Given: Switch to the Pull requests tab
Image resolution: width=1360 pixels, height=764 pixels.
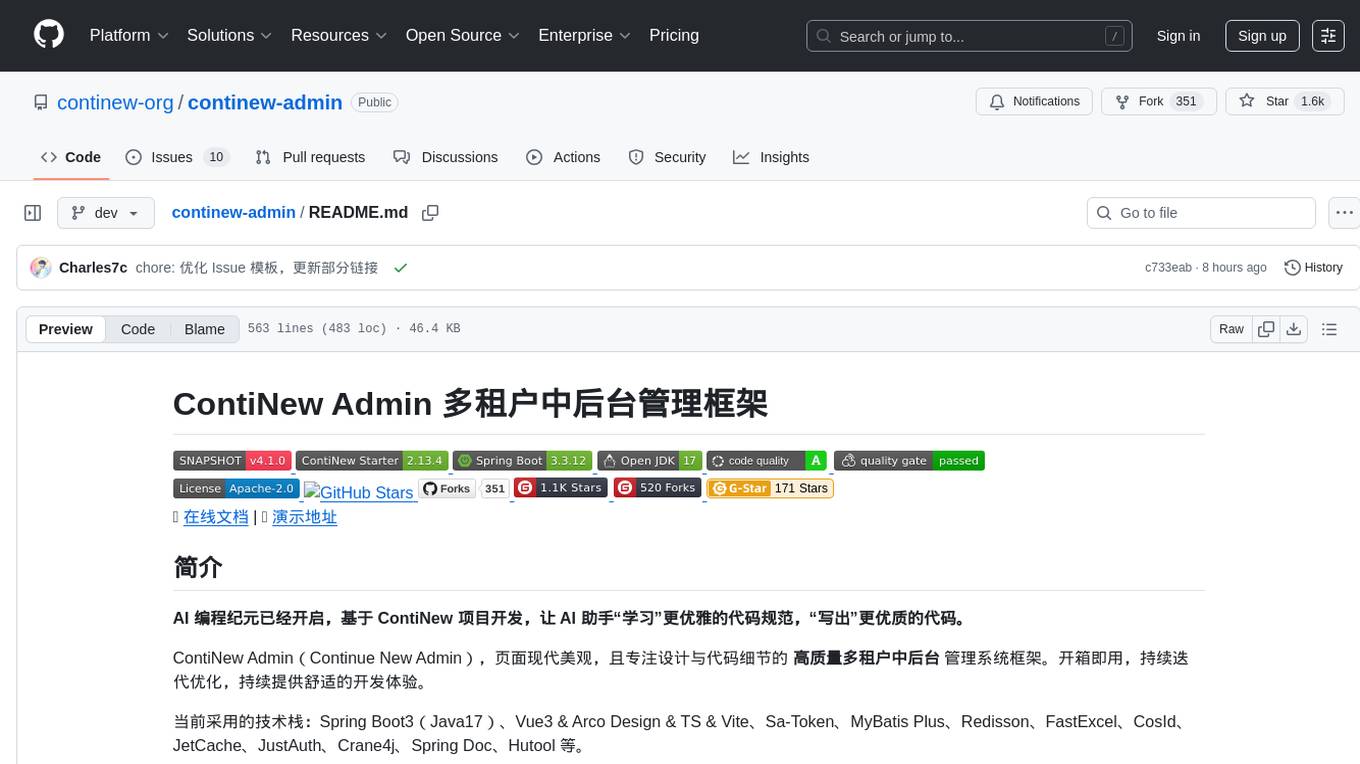Looking at the screenshot, I should (310, 157).
